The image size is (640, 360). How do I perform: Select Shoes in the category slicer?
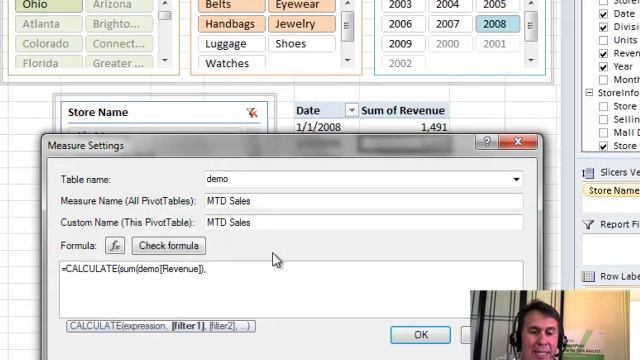pyautogui.click(x=302, y=44)
